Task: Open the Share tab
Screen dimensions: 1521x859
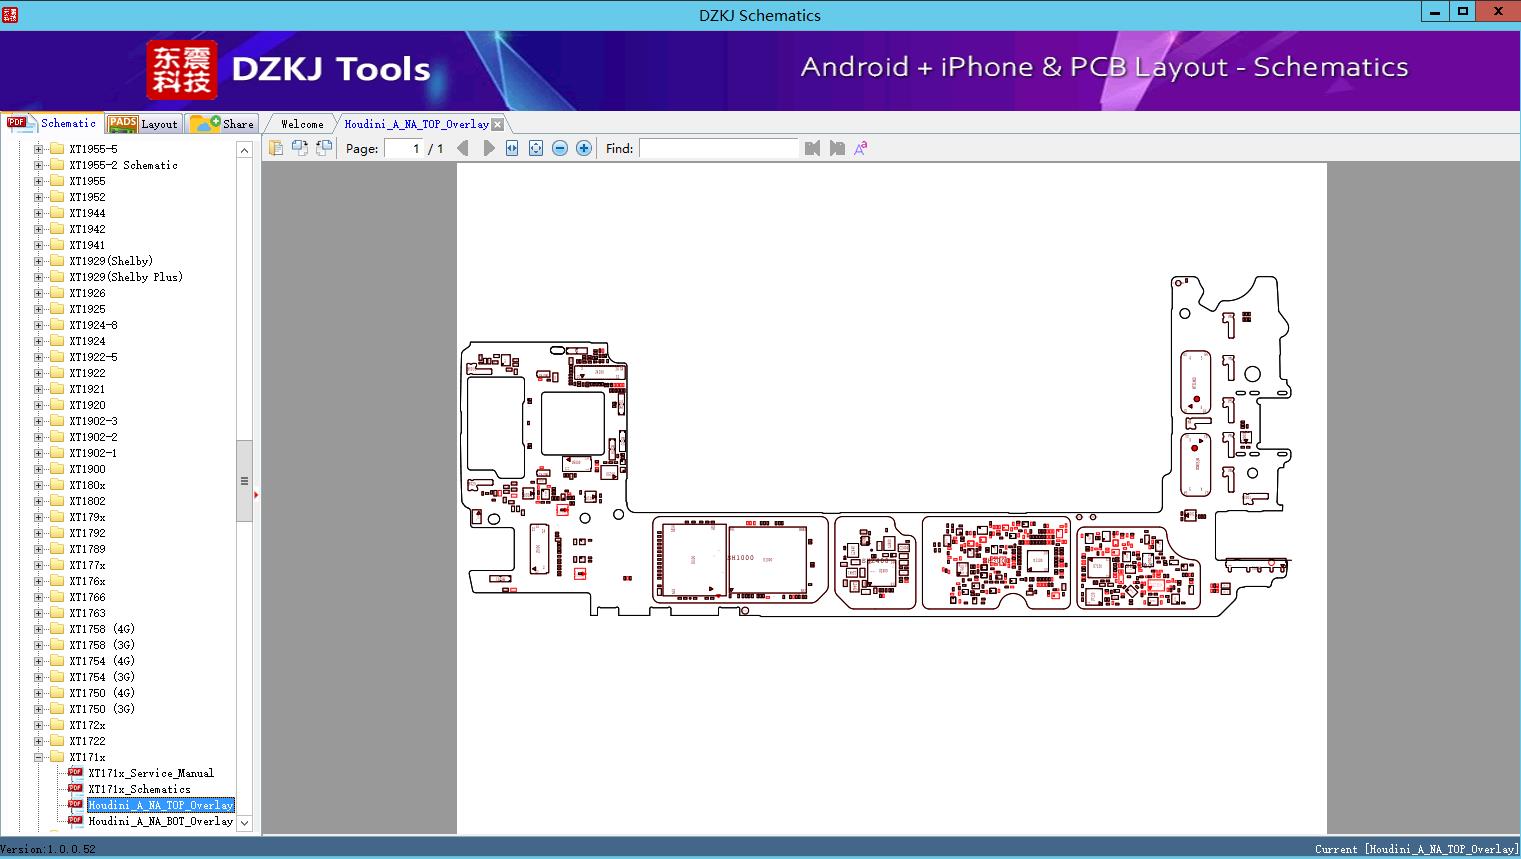Action: pos(223,124)
